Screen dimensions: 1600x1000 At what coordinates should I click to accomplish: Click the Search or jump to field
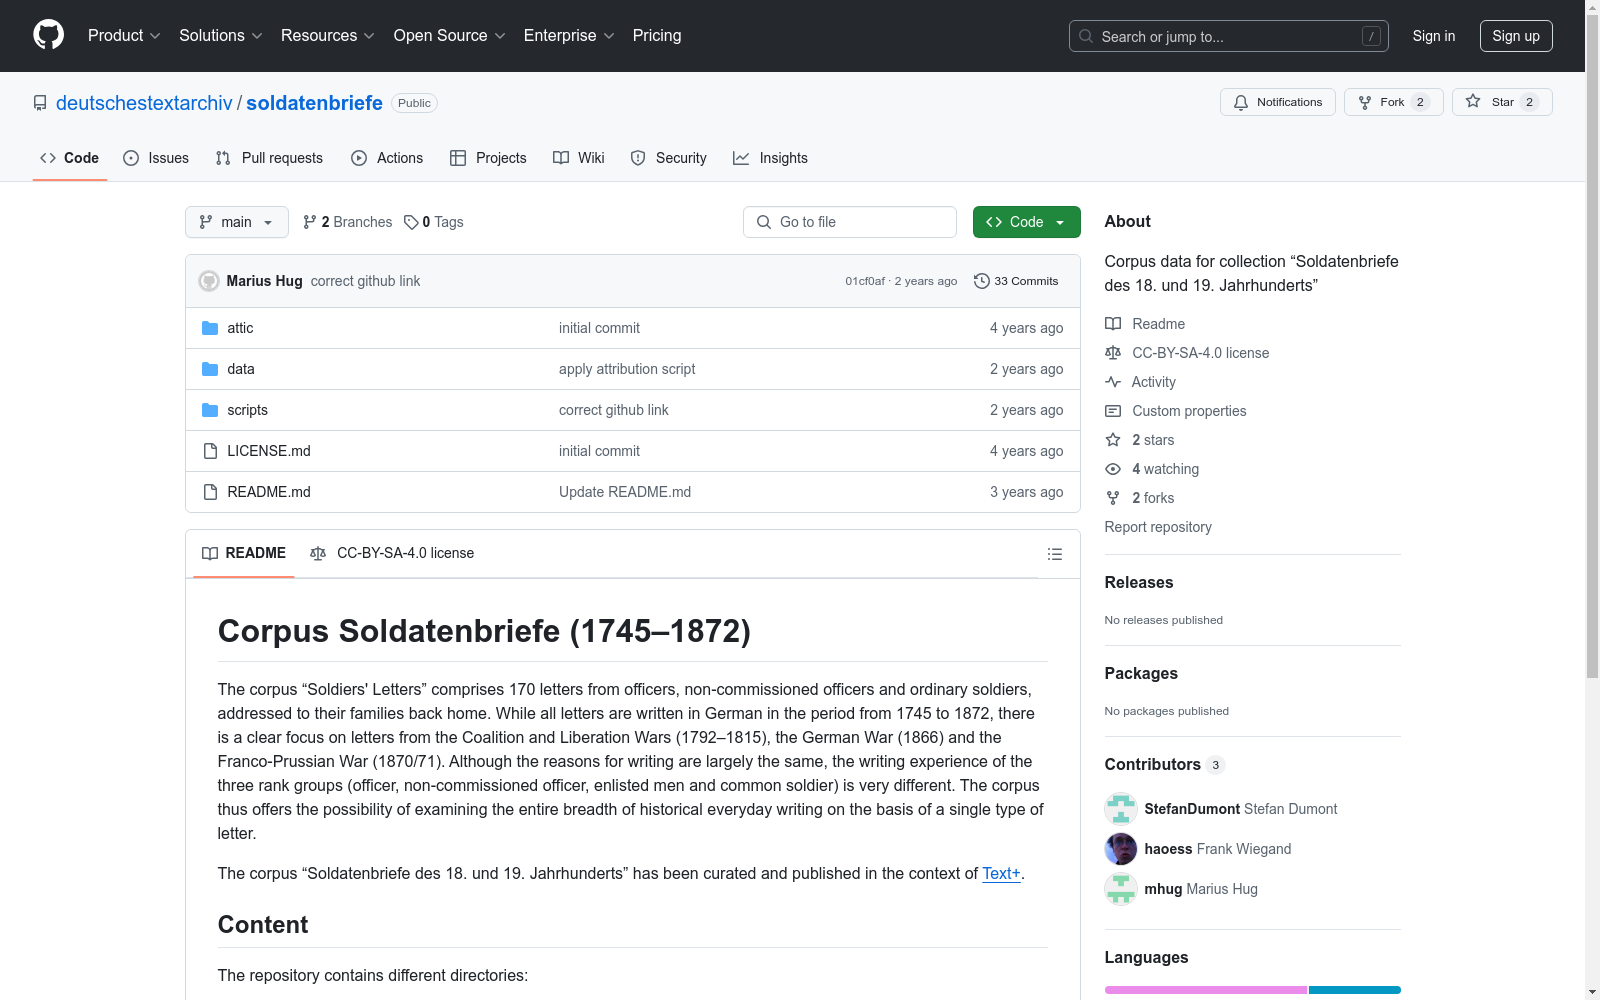tap(1229, 36)
